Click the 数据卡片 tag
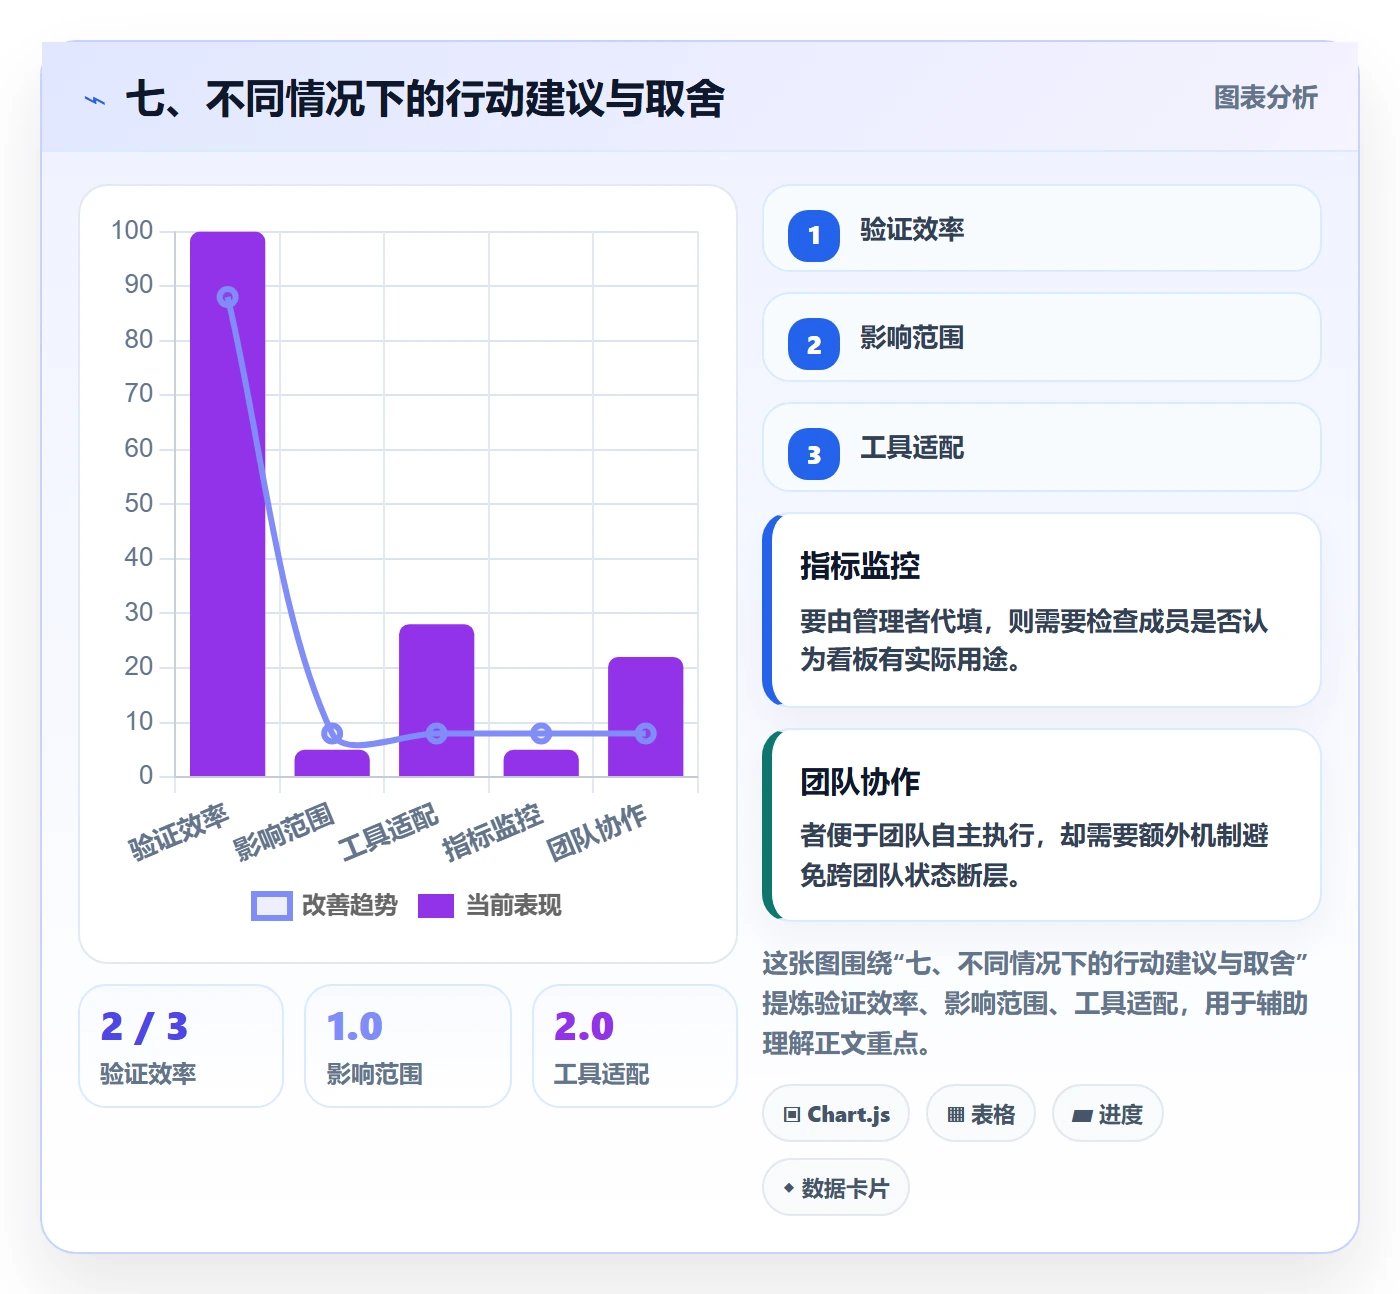 (x=836, y=1188)
